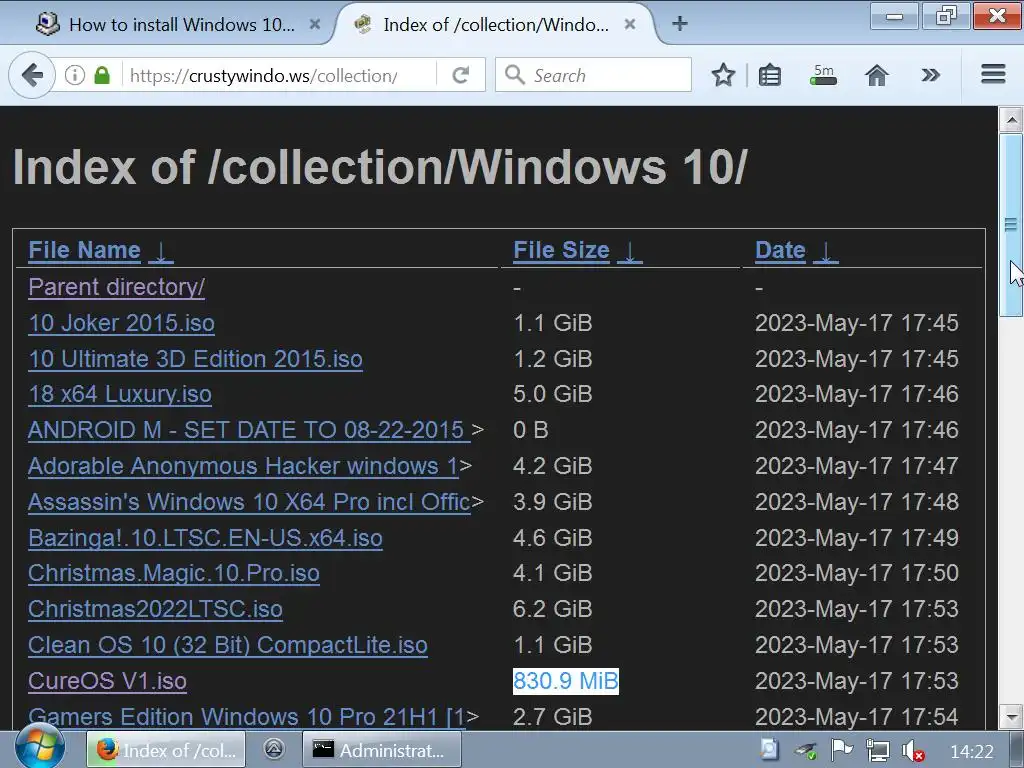Click Christmas2022LTSC.iso link
The image size is (1024, 768).
coord(155,609)
